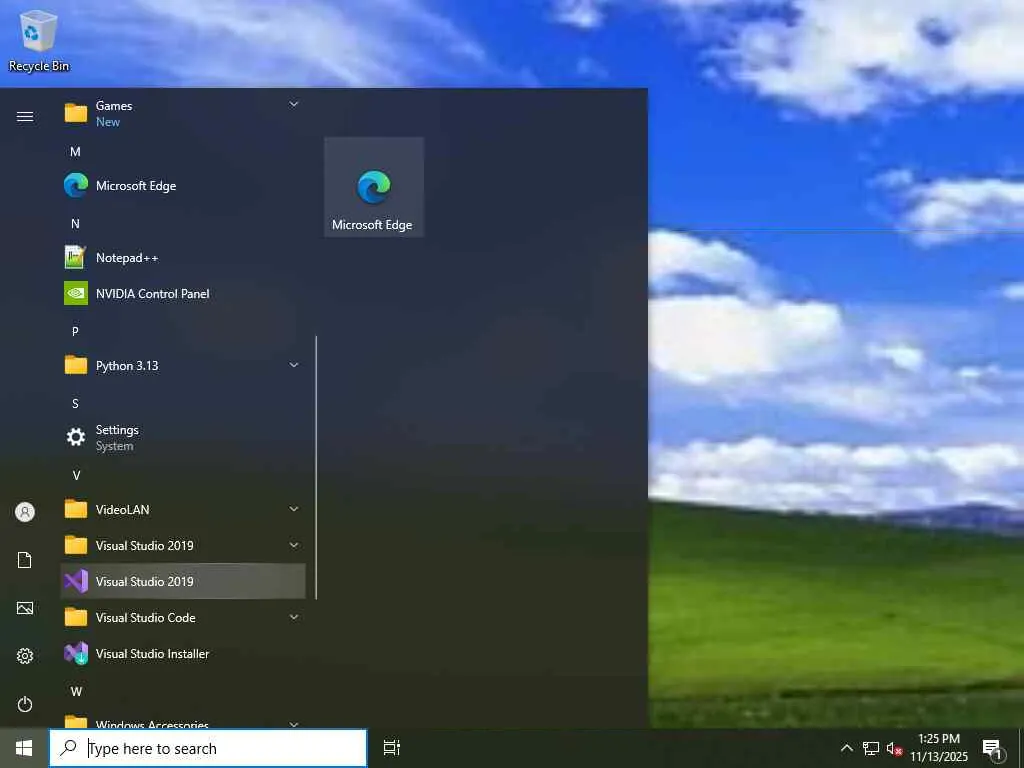The width and height of the screenshot is (1024, 768).
Task: Jump to letter N section header
Action: 75,223
